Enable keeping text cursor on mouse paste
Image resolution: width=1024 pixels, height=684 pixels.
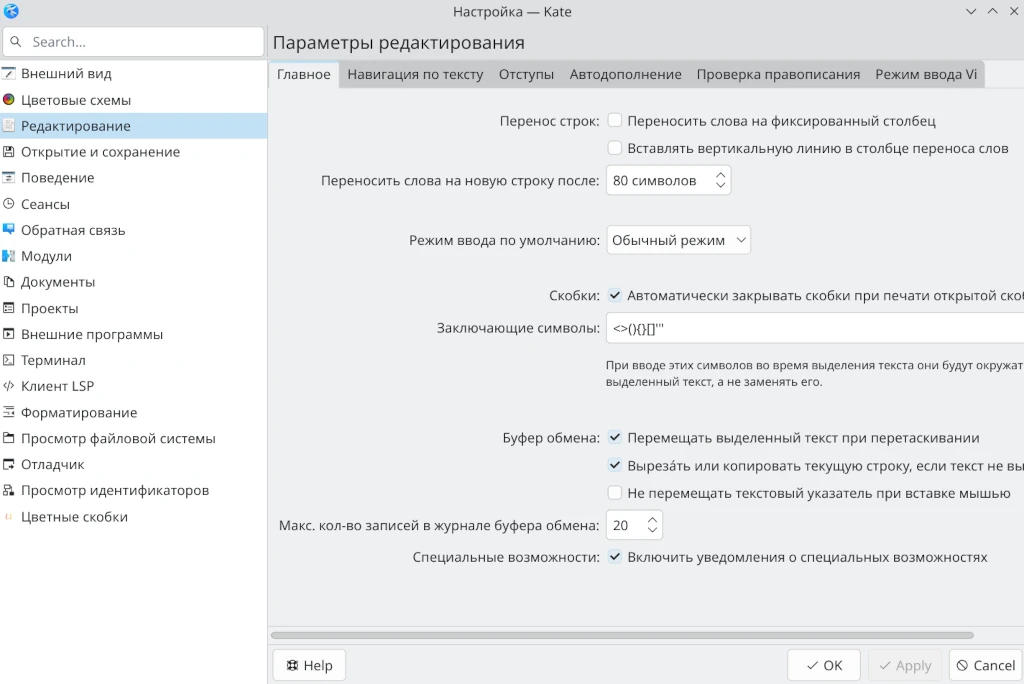coord(614,493)
